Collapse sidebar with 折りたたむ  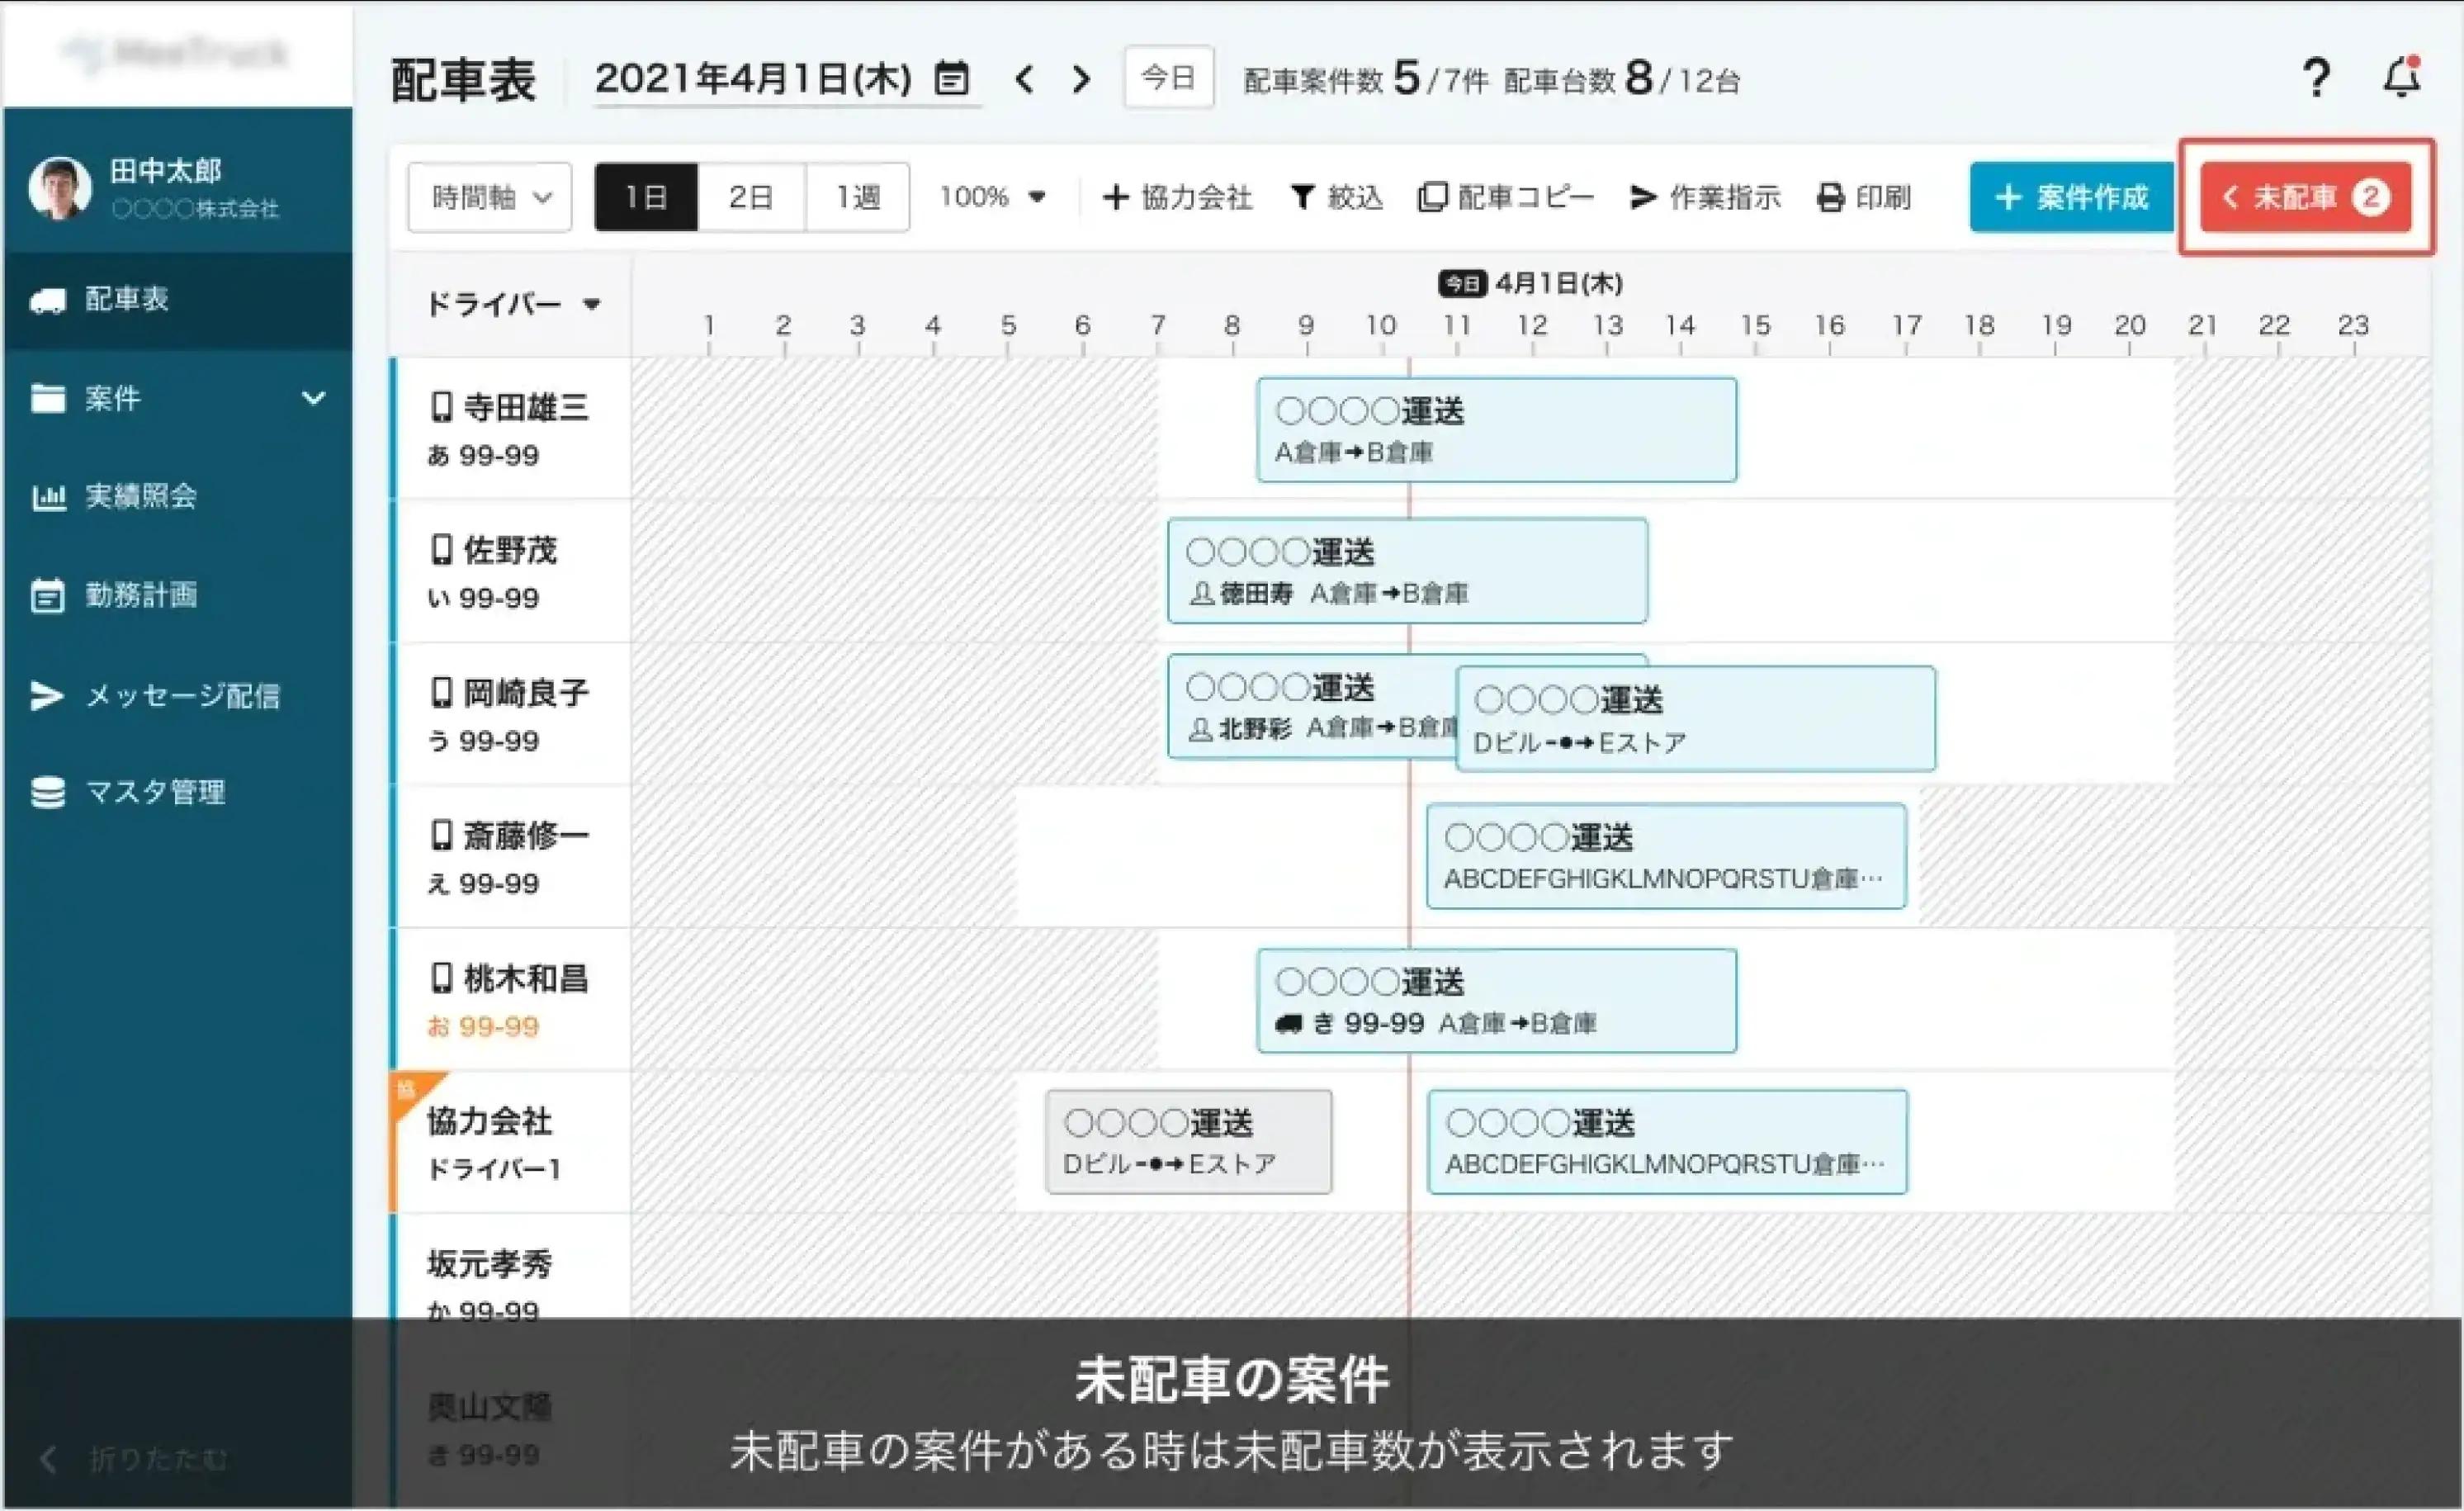[x=135, y=1459]
